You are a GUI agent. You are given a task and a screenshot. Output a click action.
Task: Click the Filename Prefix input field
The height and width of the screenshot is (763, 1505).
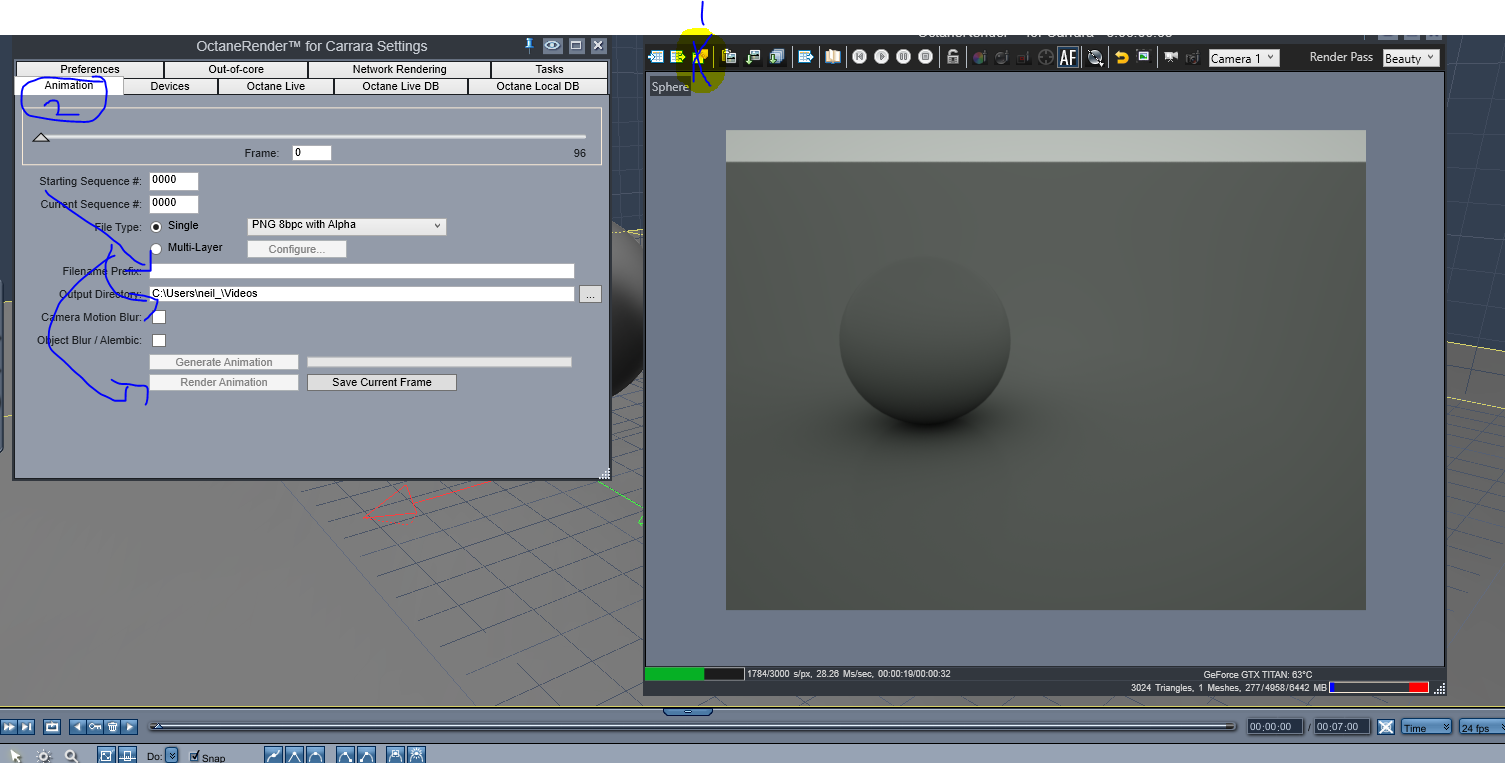(x=362, y=271)
